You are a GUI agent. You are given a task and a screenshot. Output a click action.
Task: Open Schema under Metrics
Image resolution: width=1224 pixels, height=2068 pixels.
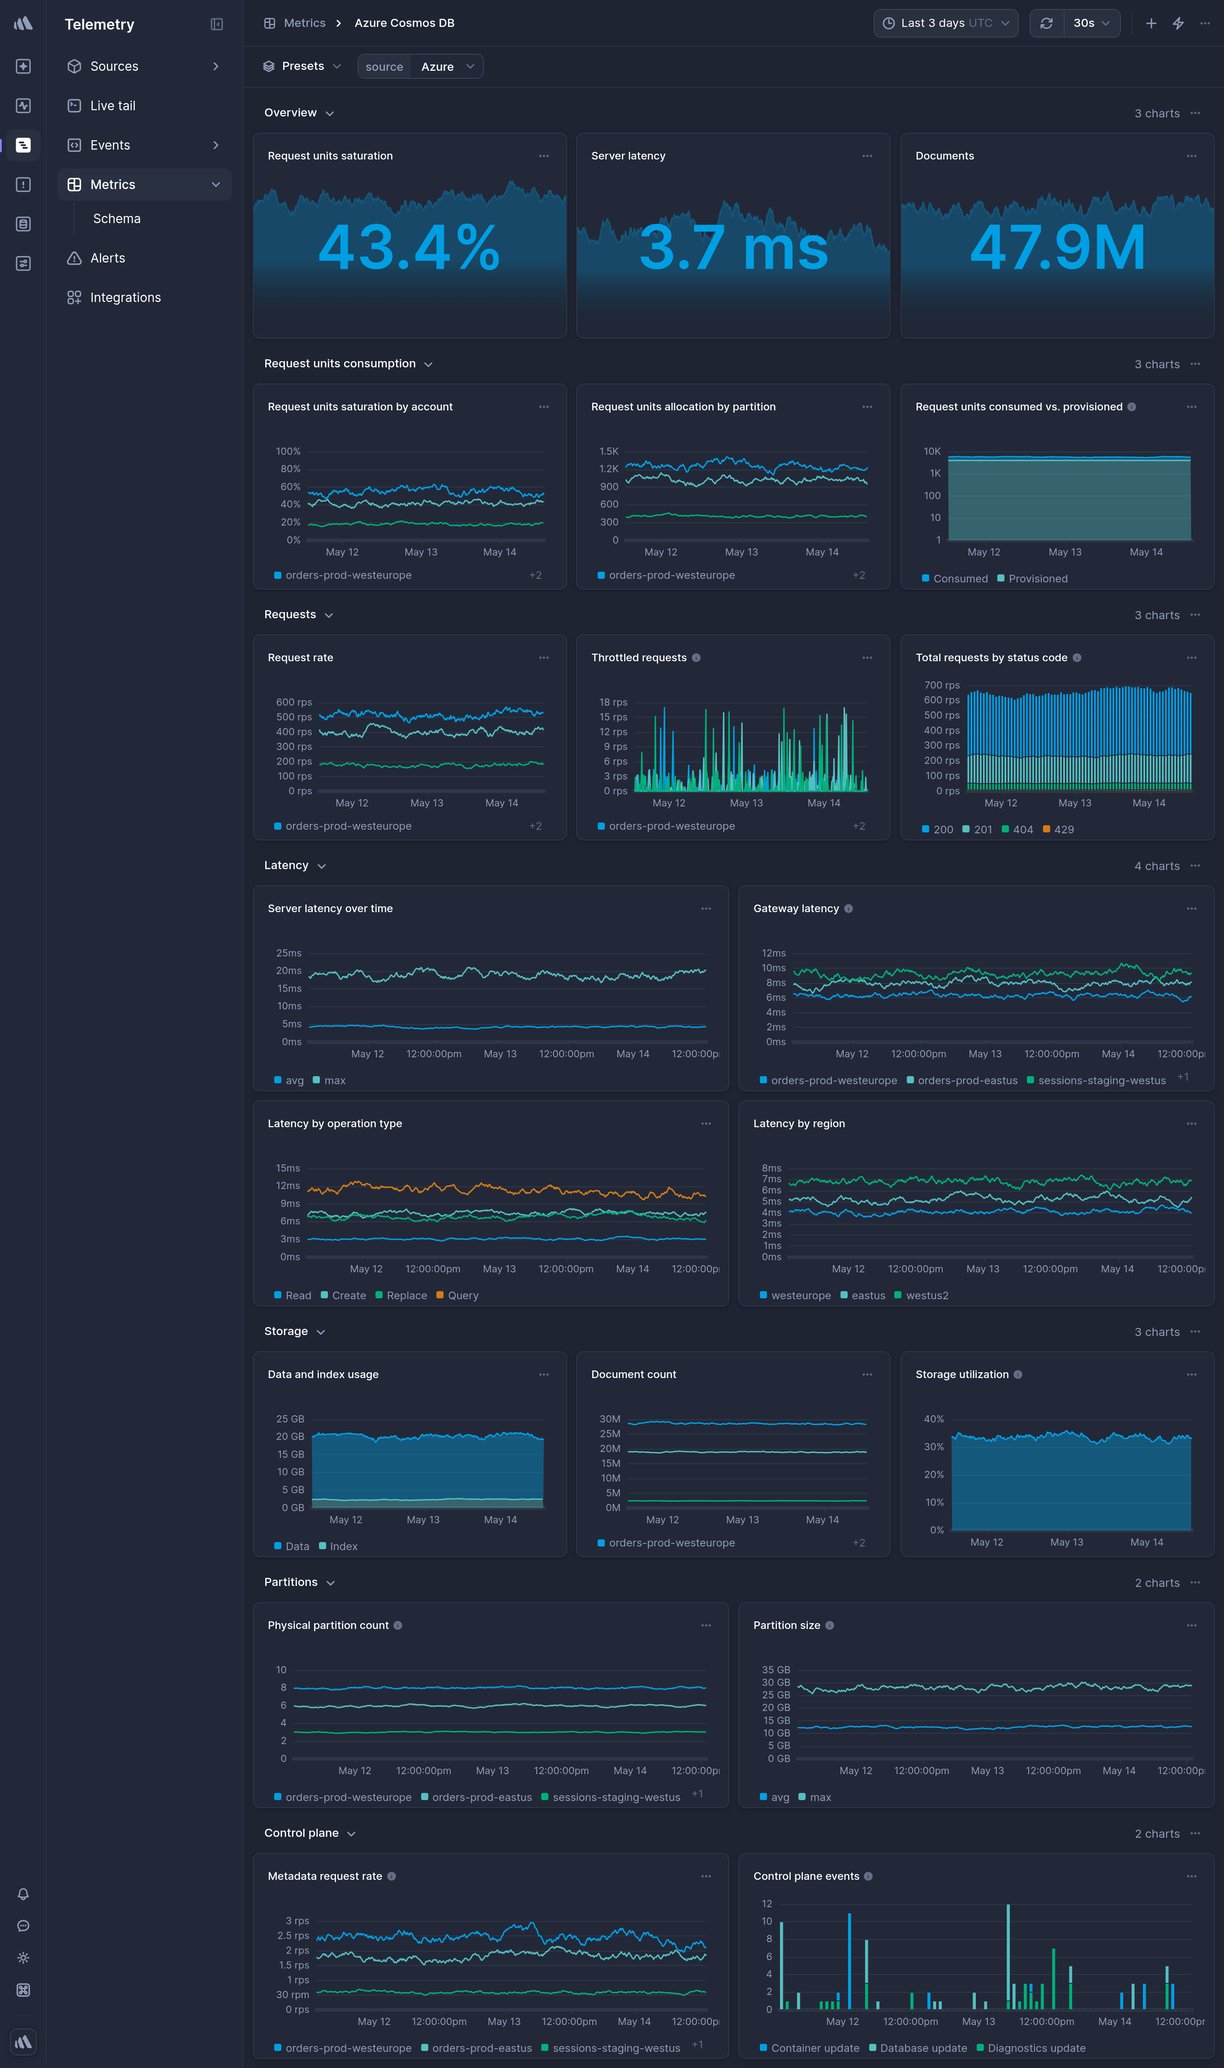click(117, 219)
